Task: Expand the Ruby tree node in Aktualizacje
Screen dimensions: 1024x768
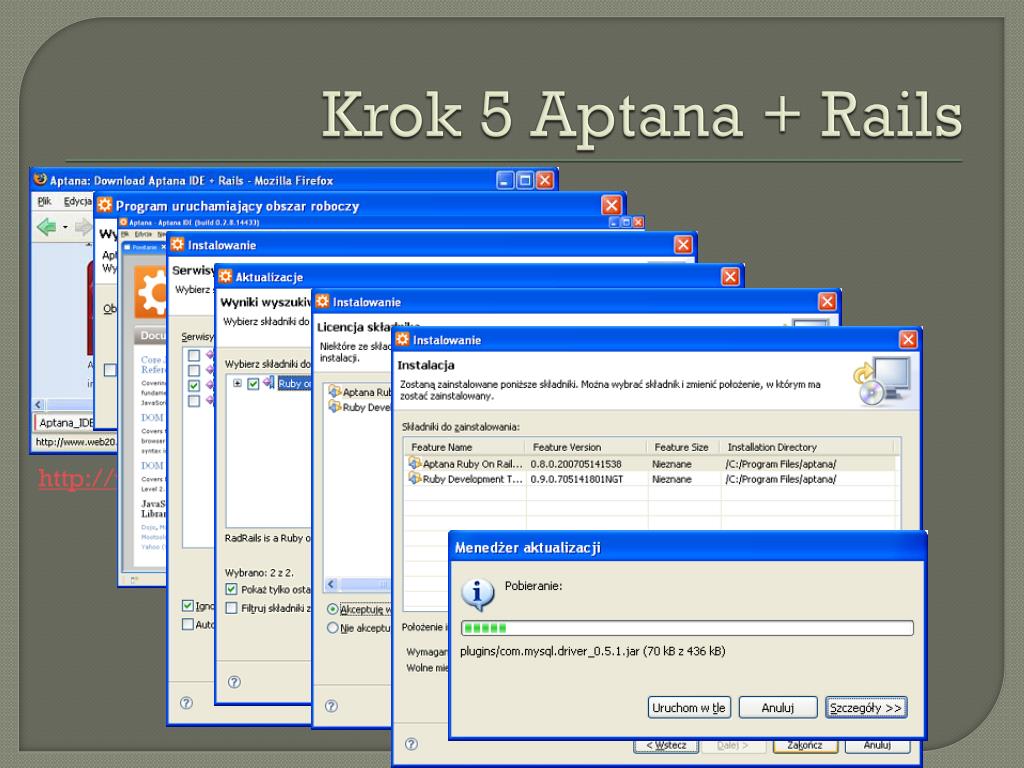Action: pyautogui.click(x=237, y=383)
